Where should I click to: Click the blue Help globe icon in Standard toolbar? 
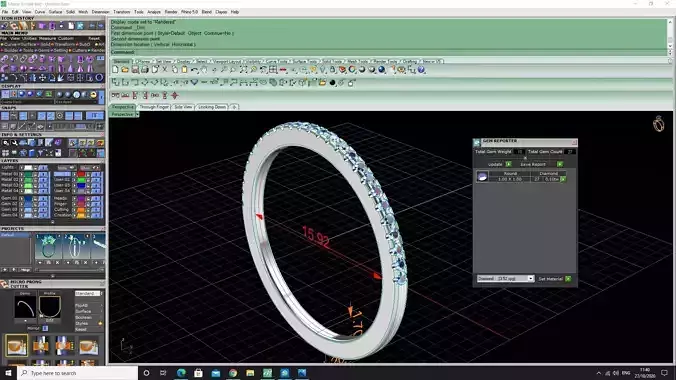click(x=421, y=69)
